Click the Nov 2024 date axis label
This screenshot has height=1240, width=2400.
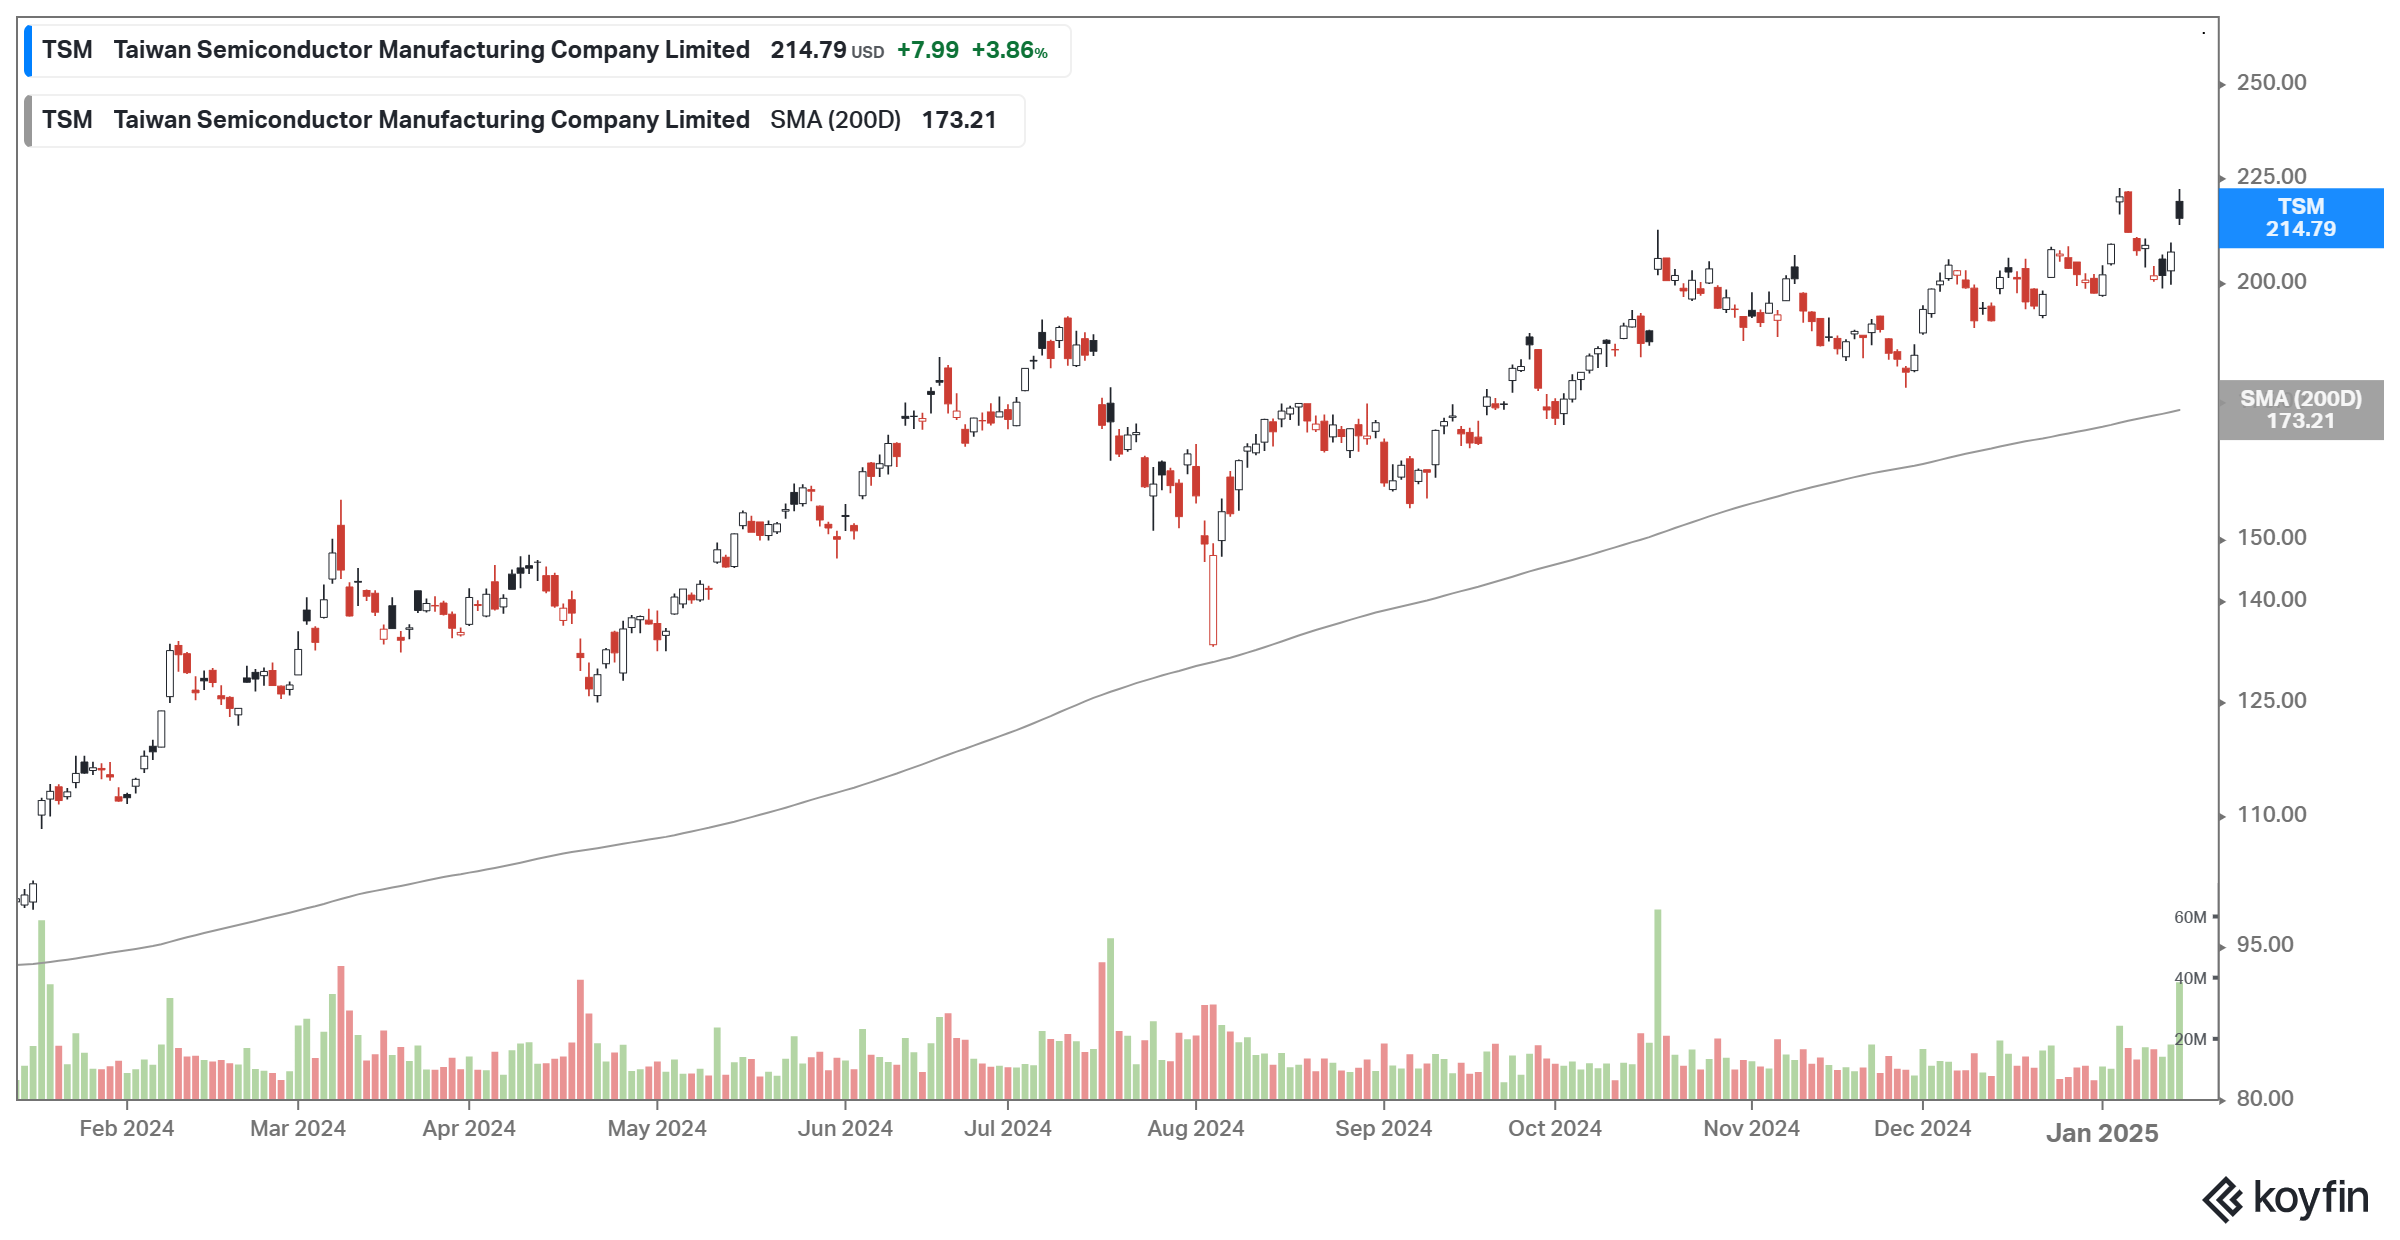coord(1750,1129)
